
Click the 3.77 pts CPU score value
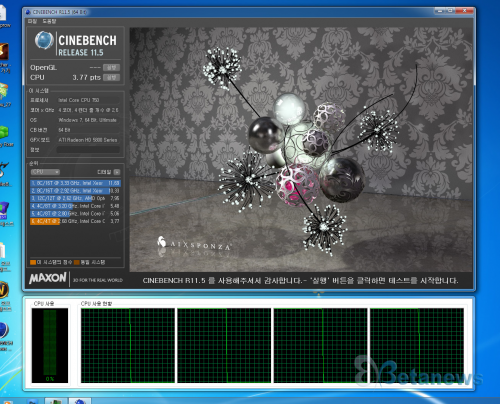click(86, 78)
